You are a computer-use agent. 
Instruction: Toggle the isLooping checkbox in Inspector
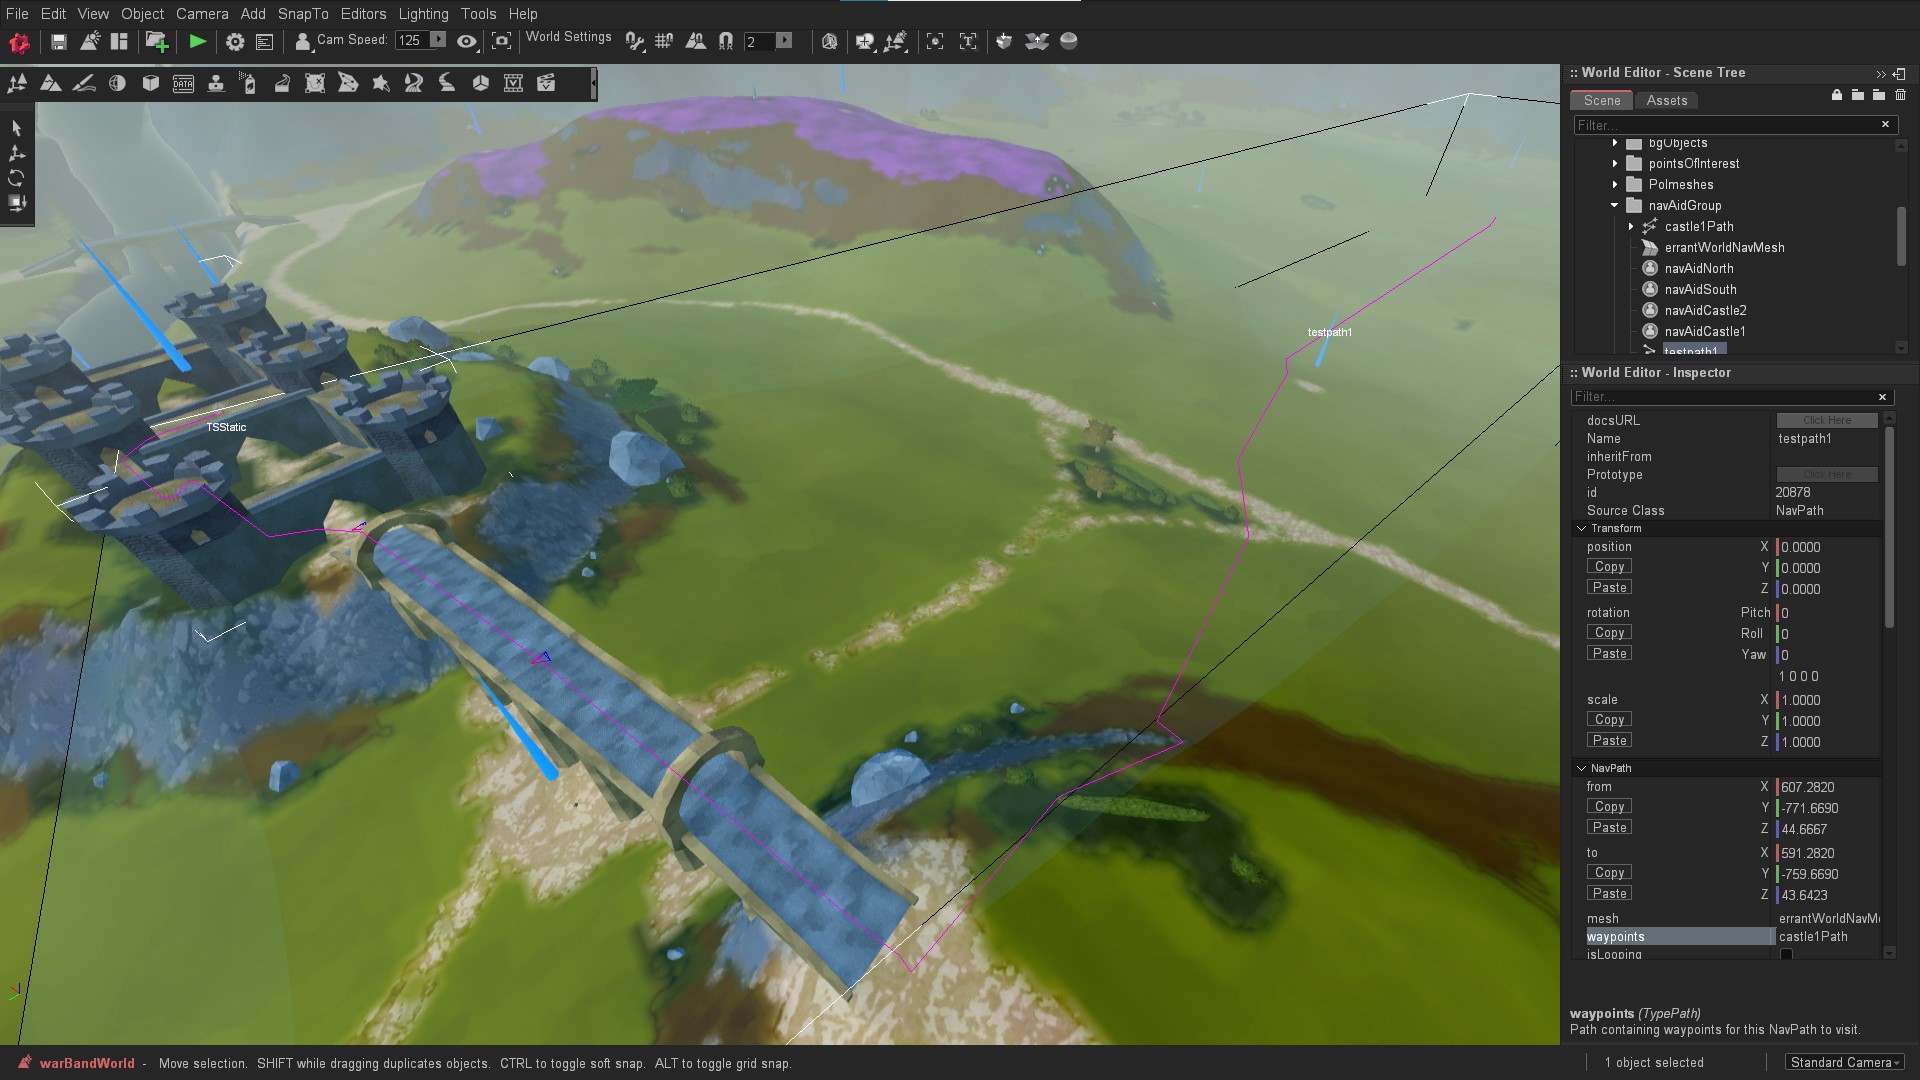1786,954
